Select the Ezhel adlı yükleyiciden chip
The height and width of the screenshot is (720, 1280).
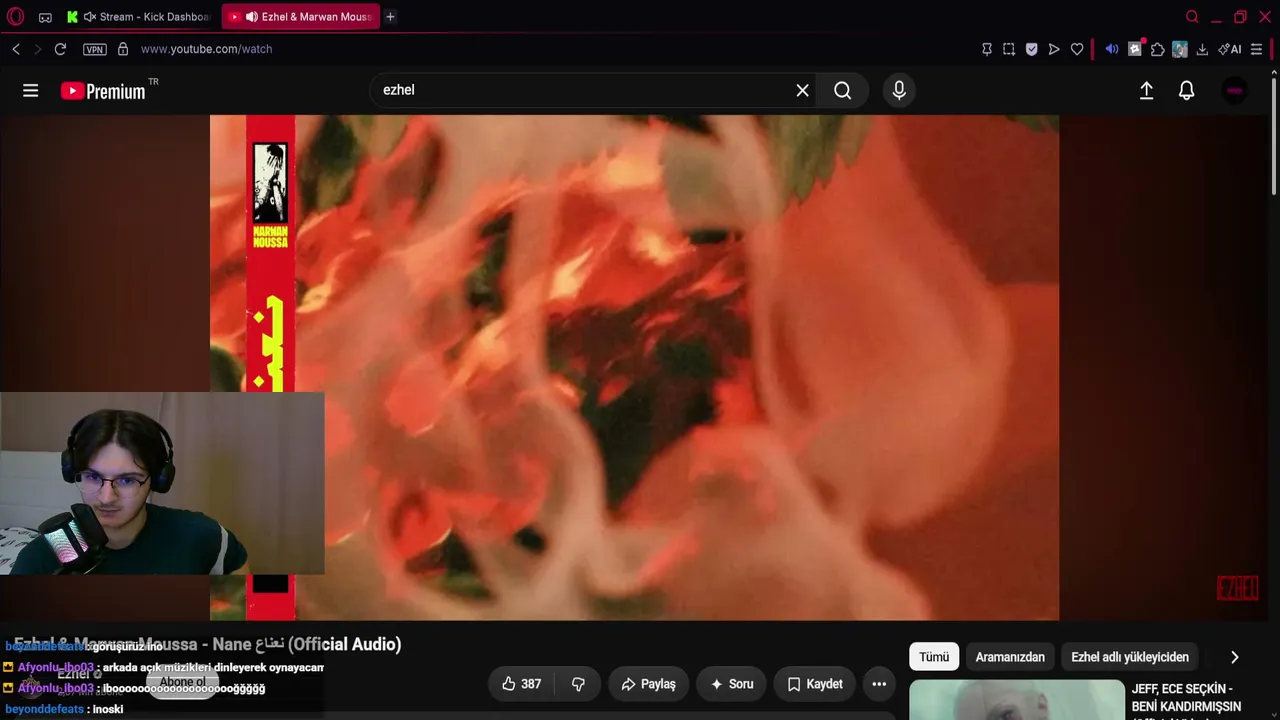[1130, 657]
